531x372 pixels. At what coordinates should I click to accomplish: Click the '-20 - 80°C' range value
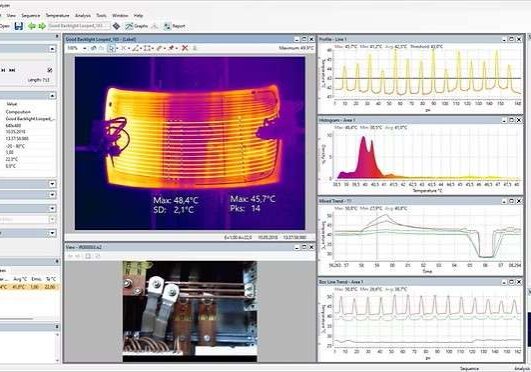15,146
